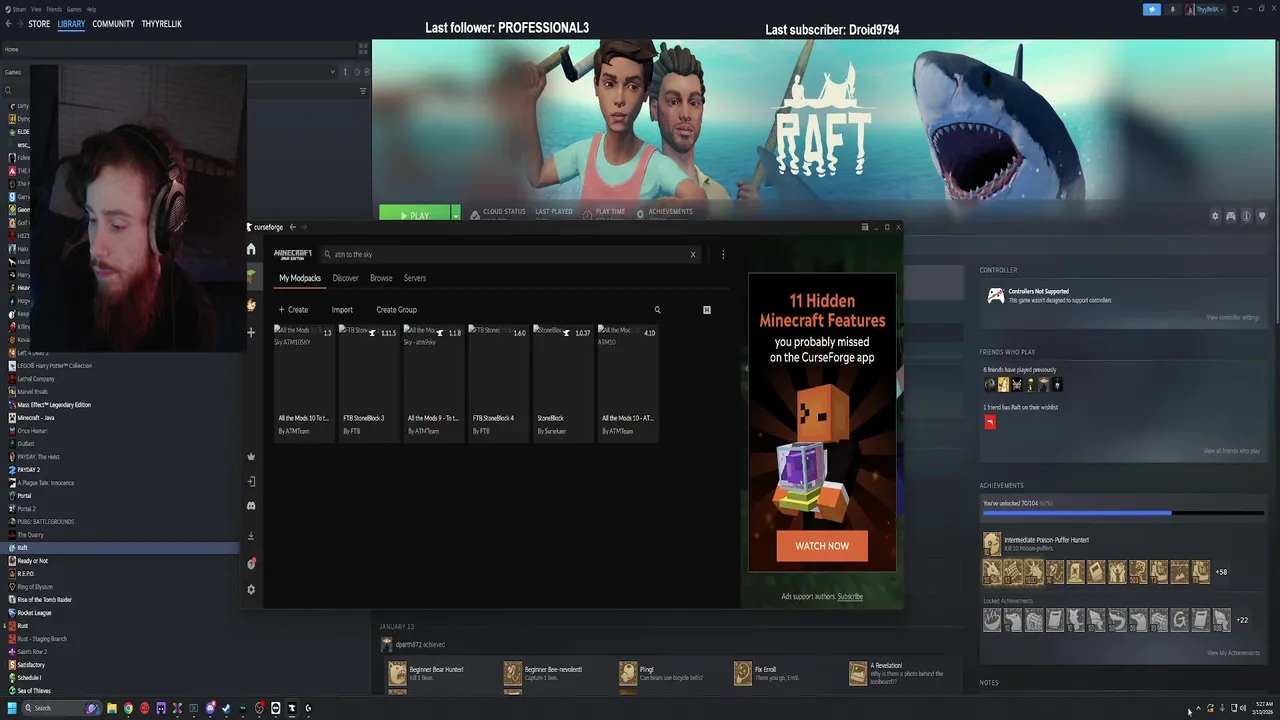This screenshot has width=1280, height=720.
Task: Click Steam back navigation arrow
Action: click(x=8, y=23)
